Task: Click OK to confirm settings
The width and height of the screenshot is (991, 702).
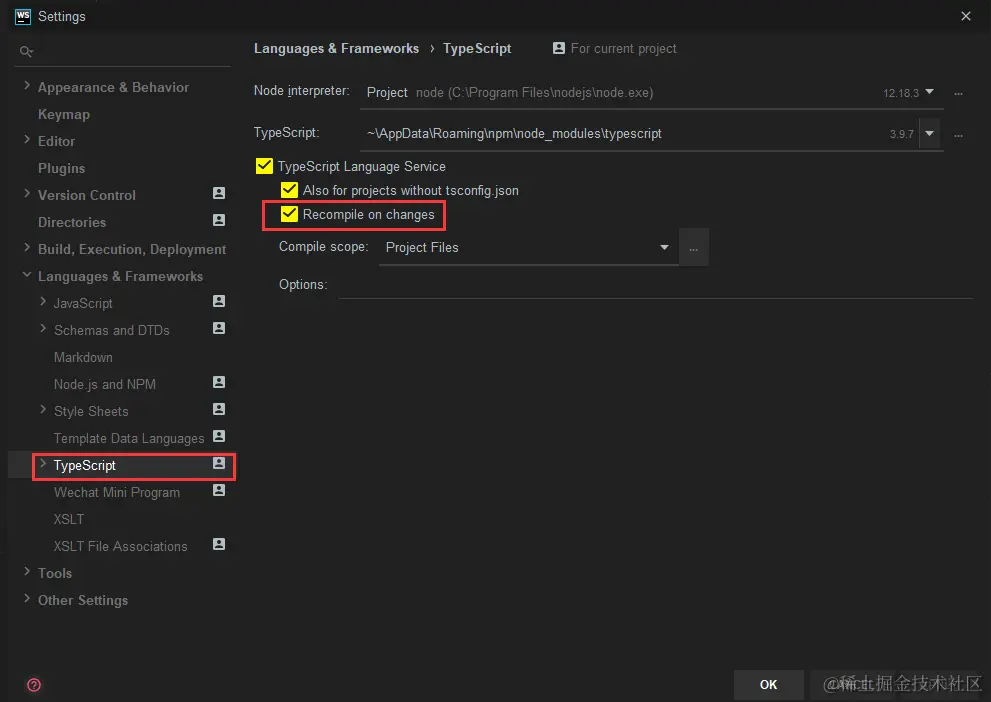Action: click(x=769, y=685)
